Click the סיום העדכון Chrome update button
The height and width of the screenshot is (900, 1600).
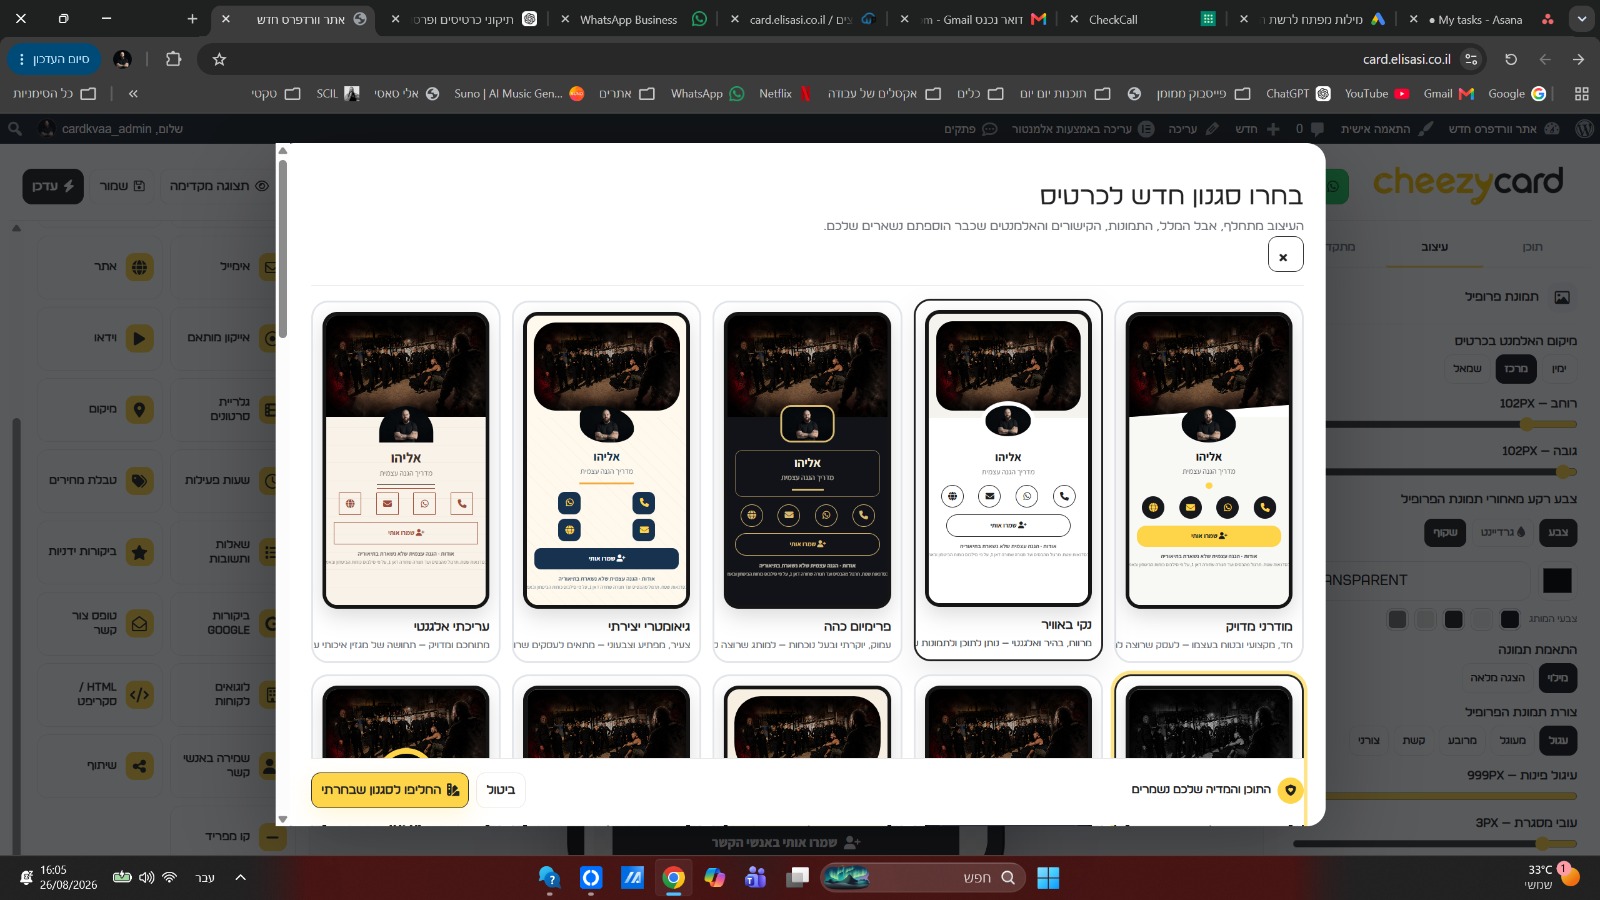click(x=54, y=59)
